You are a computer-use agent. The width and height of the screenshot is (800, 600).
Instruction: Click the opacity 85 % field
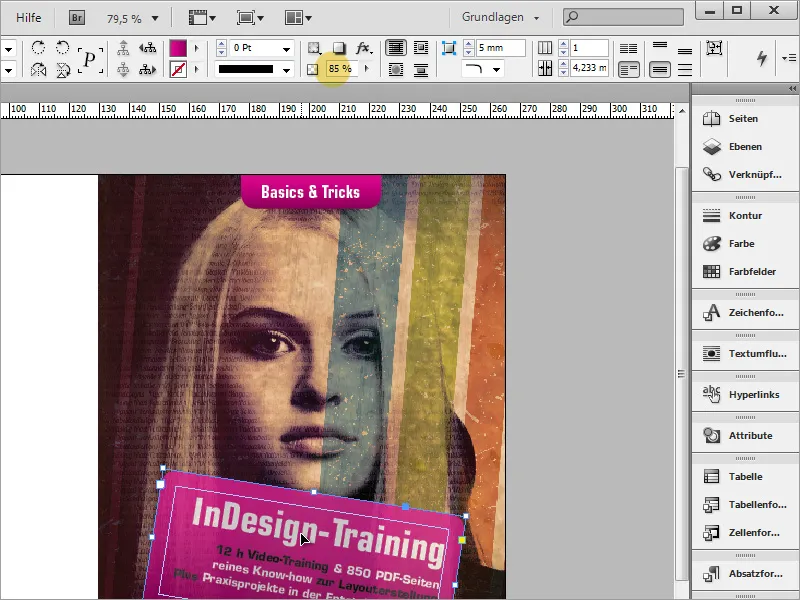341,68
